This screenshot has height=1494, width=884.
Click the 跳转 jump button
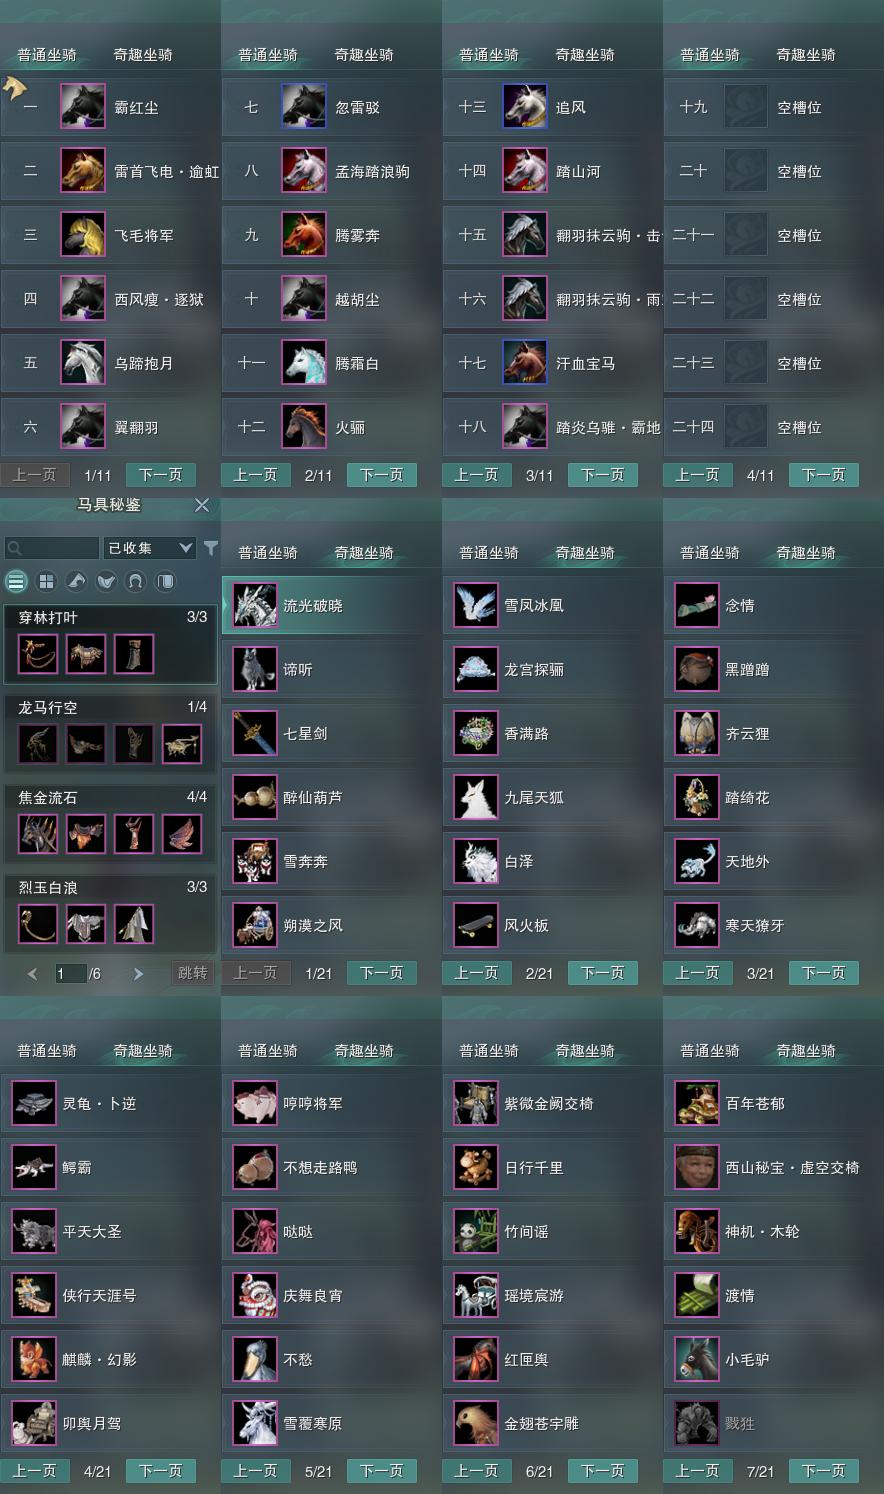coord(192,973)
